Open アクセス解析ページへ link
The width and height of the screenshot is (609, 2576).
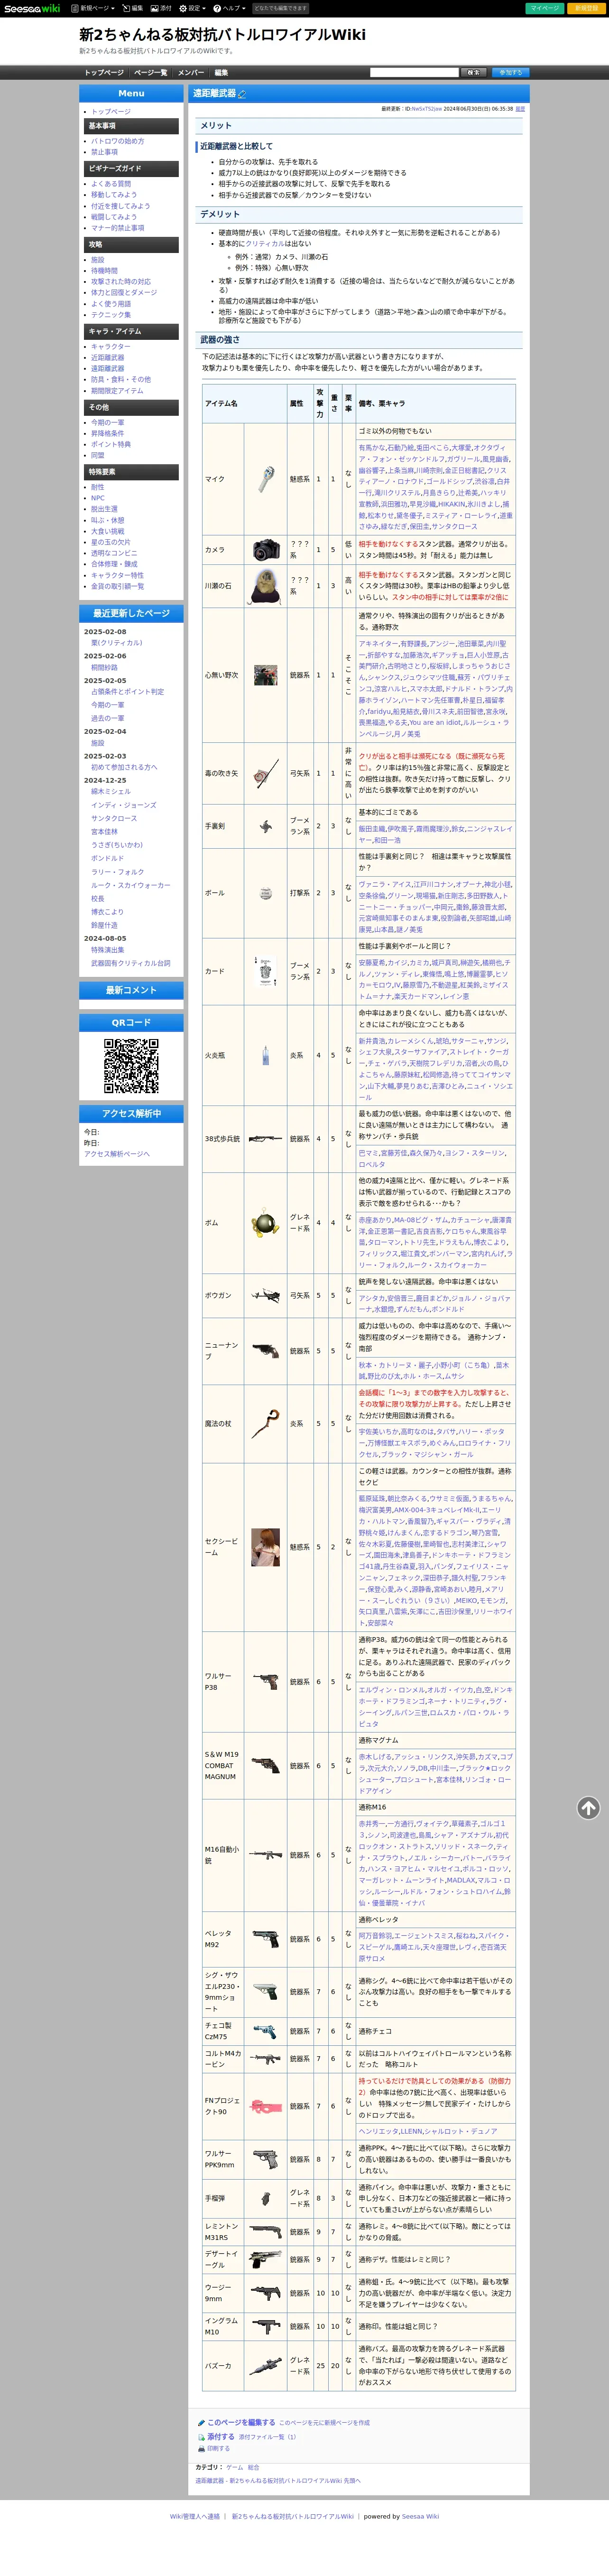116,1154
